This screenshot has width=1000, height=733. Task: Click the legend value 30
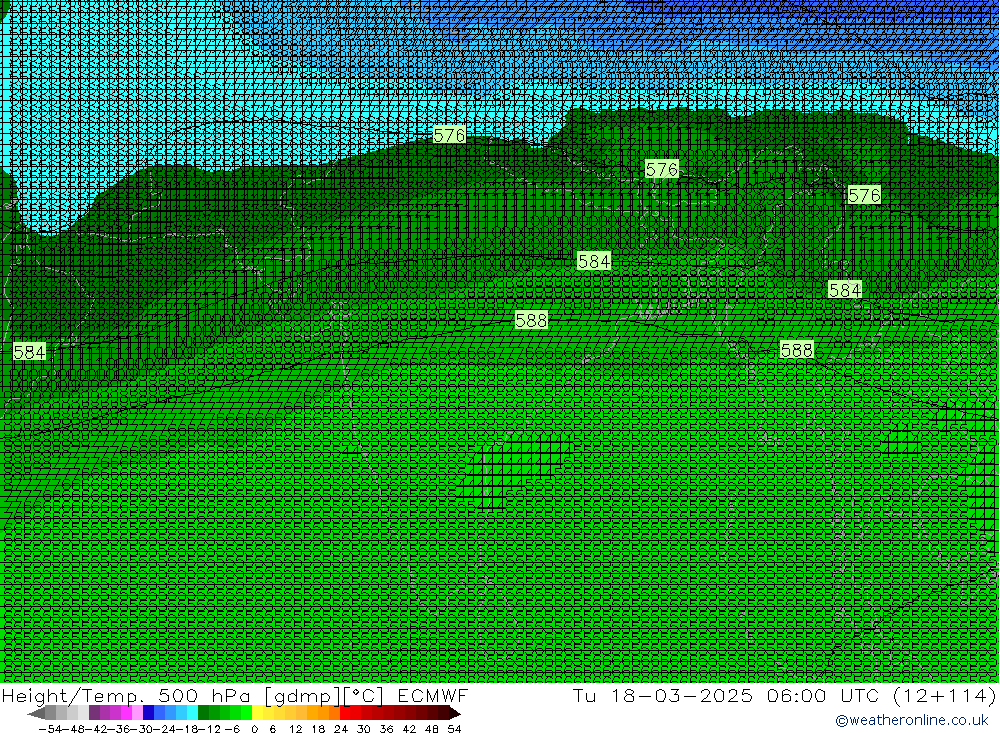pos(364,729)
